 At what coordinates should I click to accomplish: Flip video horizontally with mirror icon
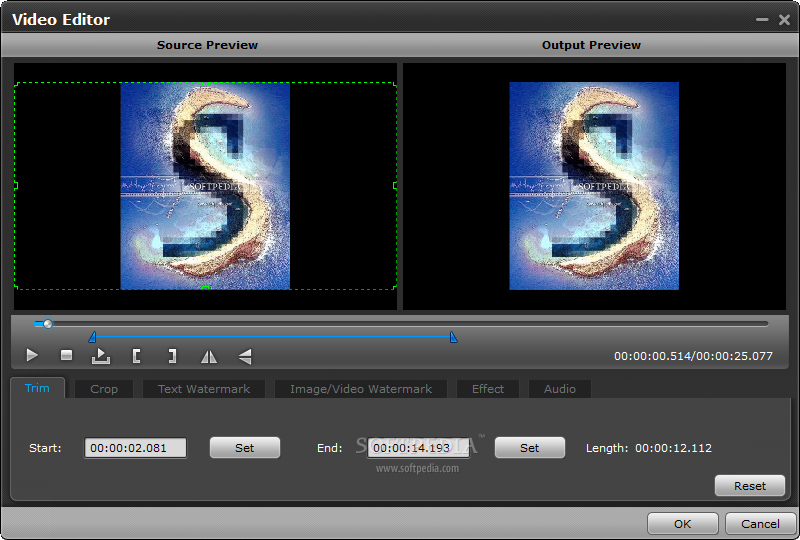click(209, 356)
